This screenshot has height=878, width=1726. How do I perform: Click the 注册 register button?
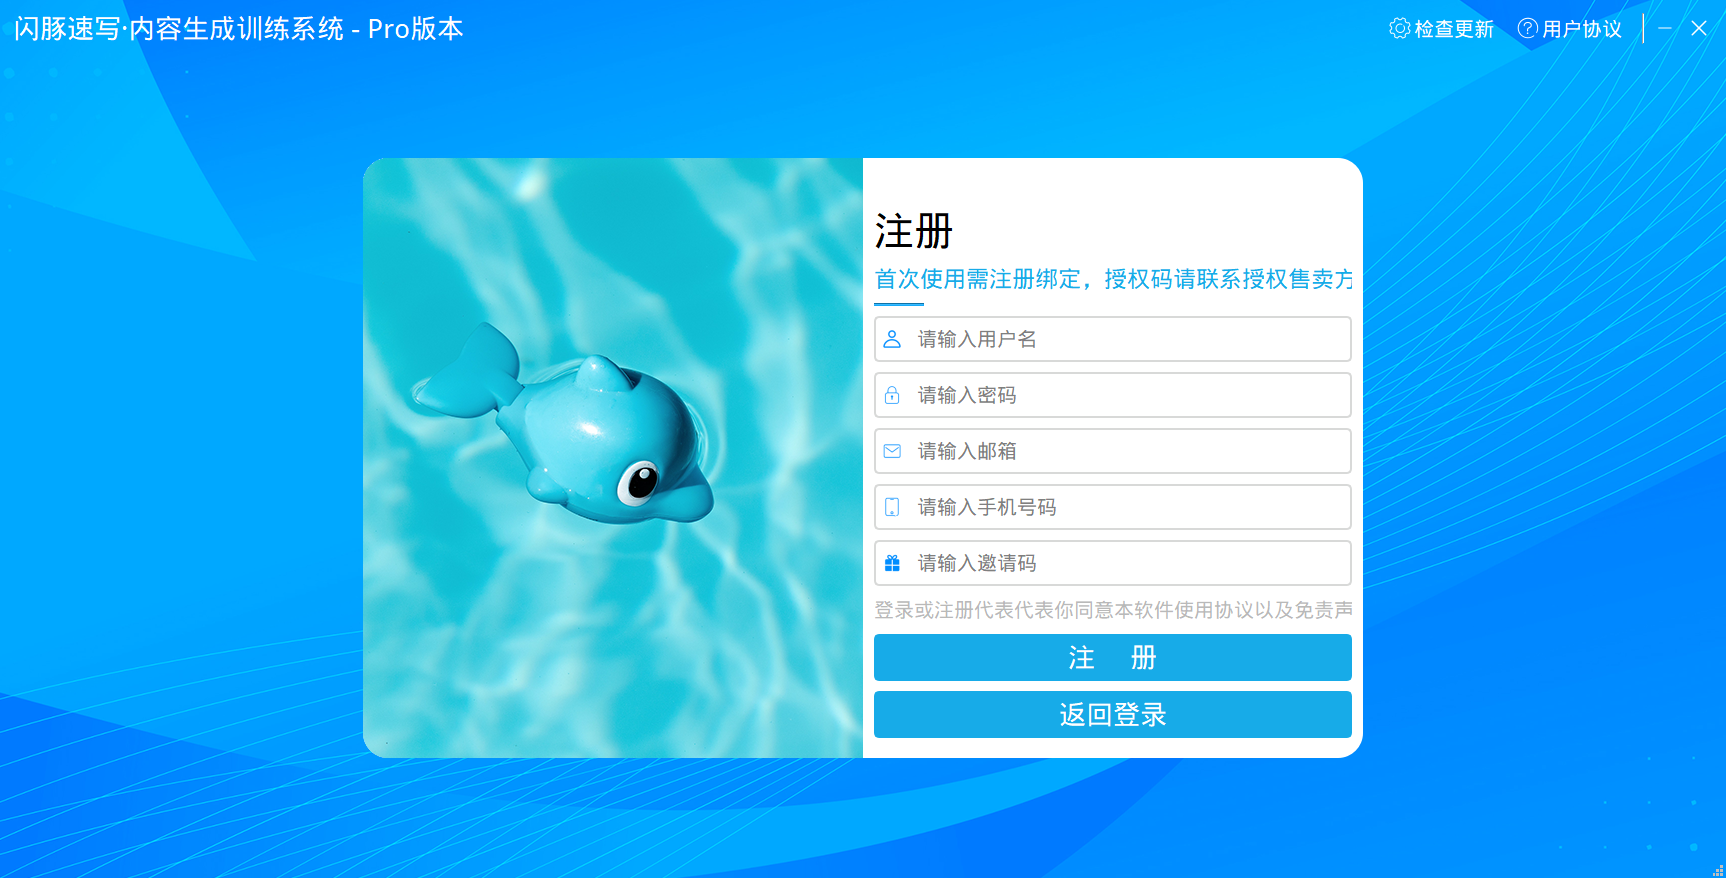click(1112, 657)
